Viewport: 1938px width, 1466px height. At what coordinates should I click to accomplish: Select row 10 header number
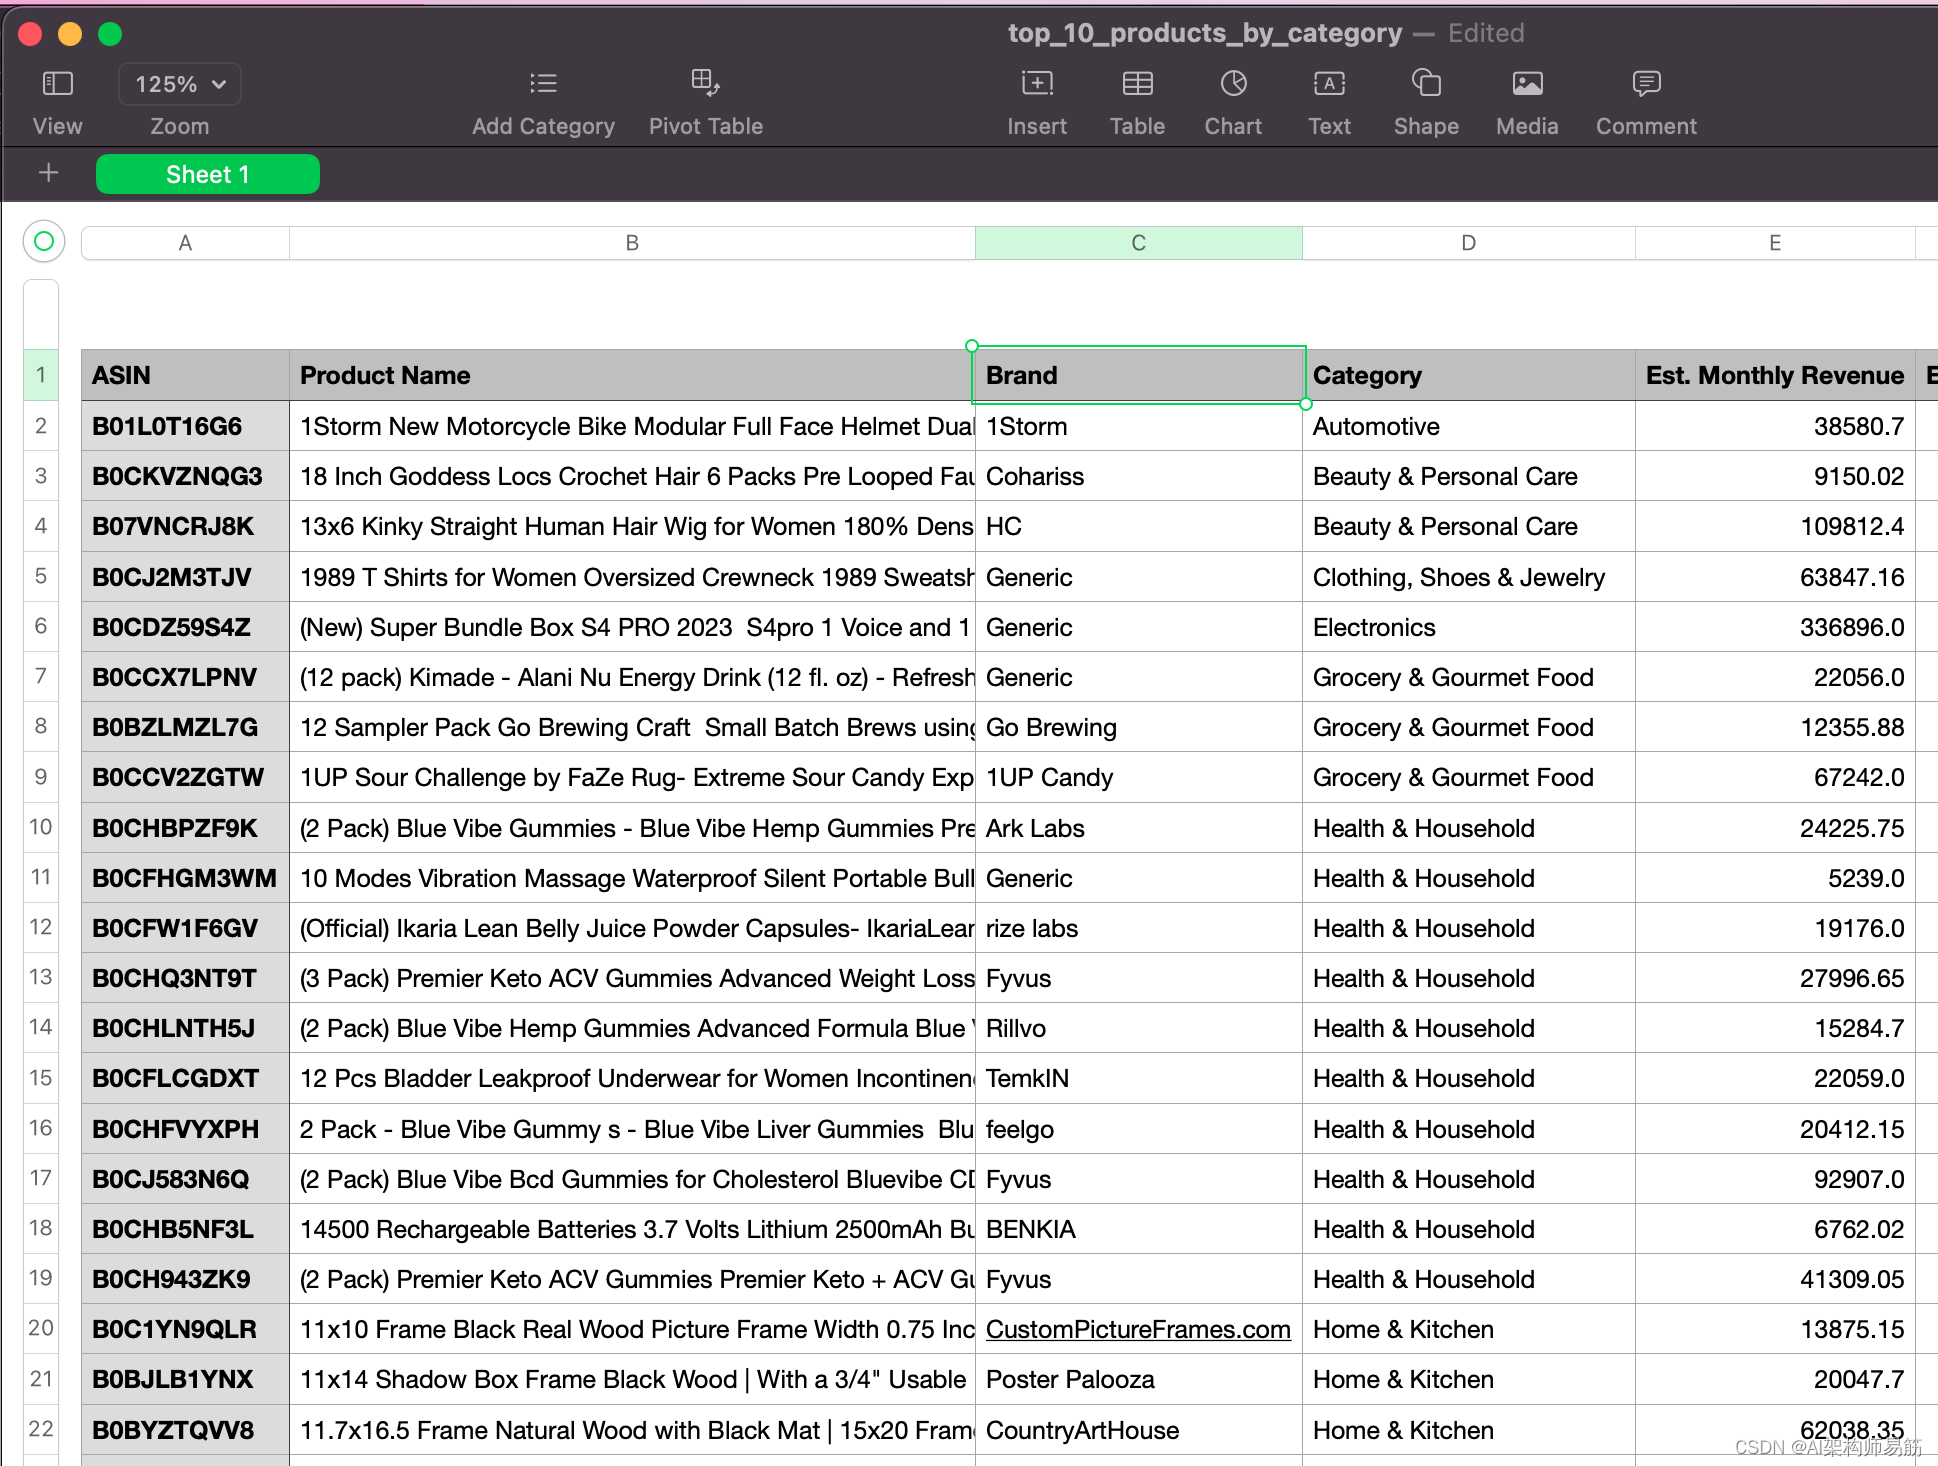click(41, 827)
